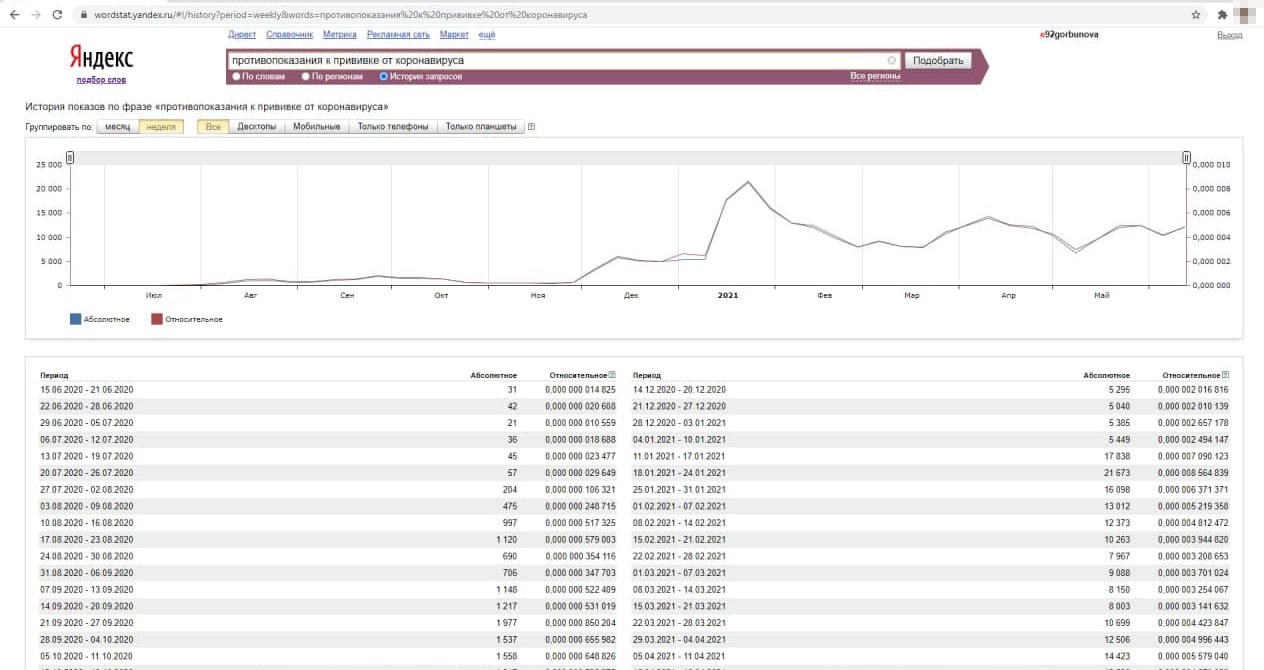Click the browser forward arrow

pos(35,15)
